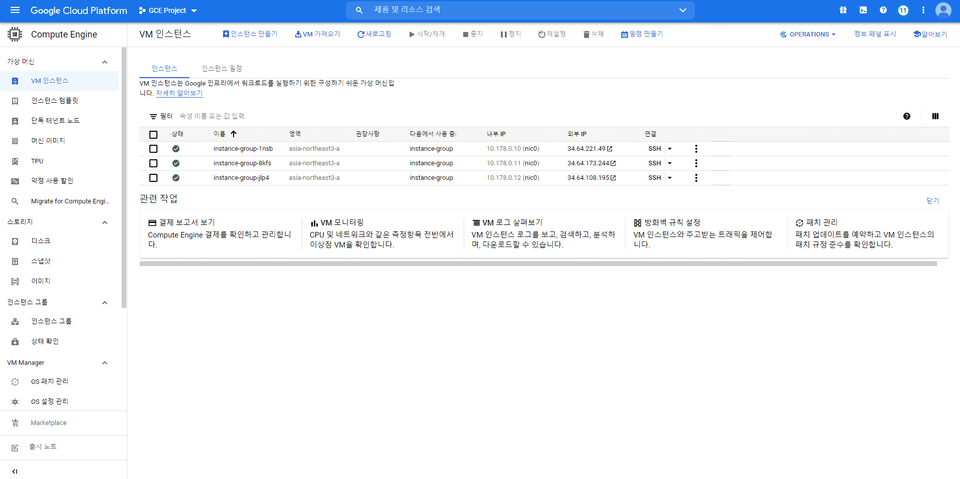
Task: Activate Cloud Shell terminal icon
Action: [x=863, y=10]
